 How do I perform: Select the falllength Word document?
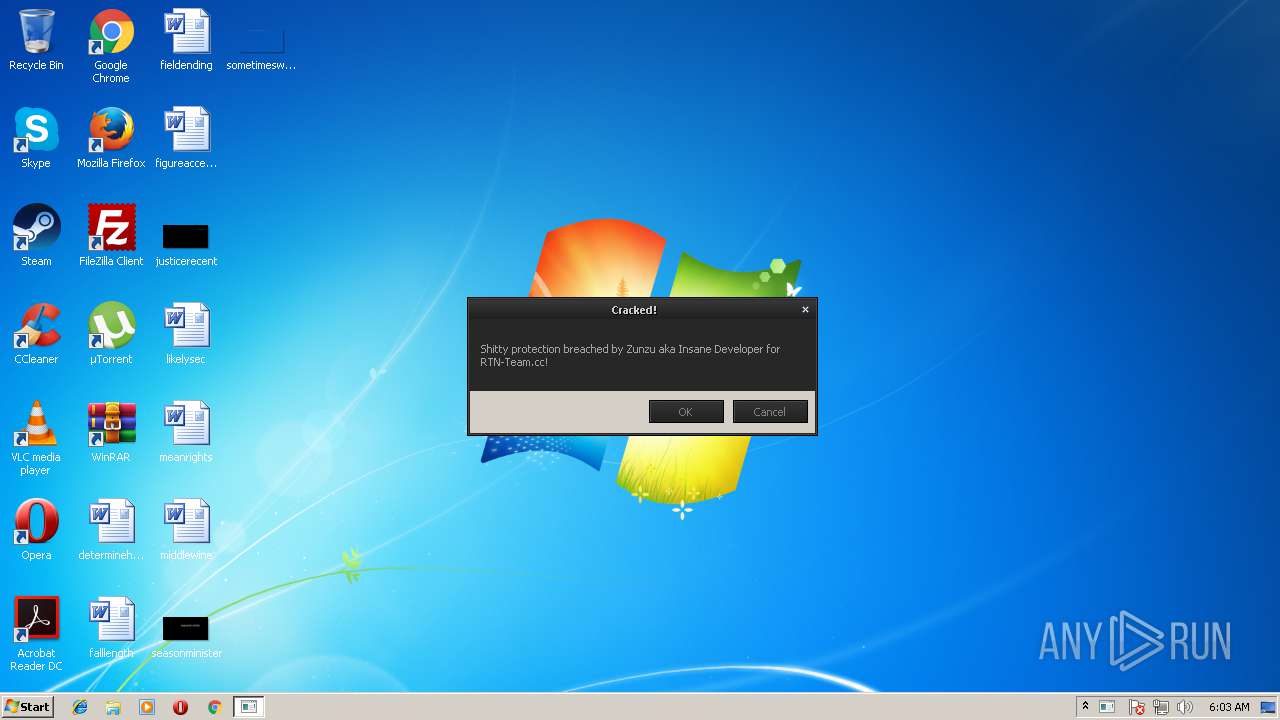click(111, 629)
